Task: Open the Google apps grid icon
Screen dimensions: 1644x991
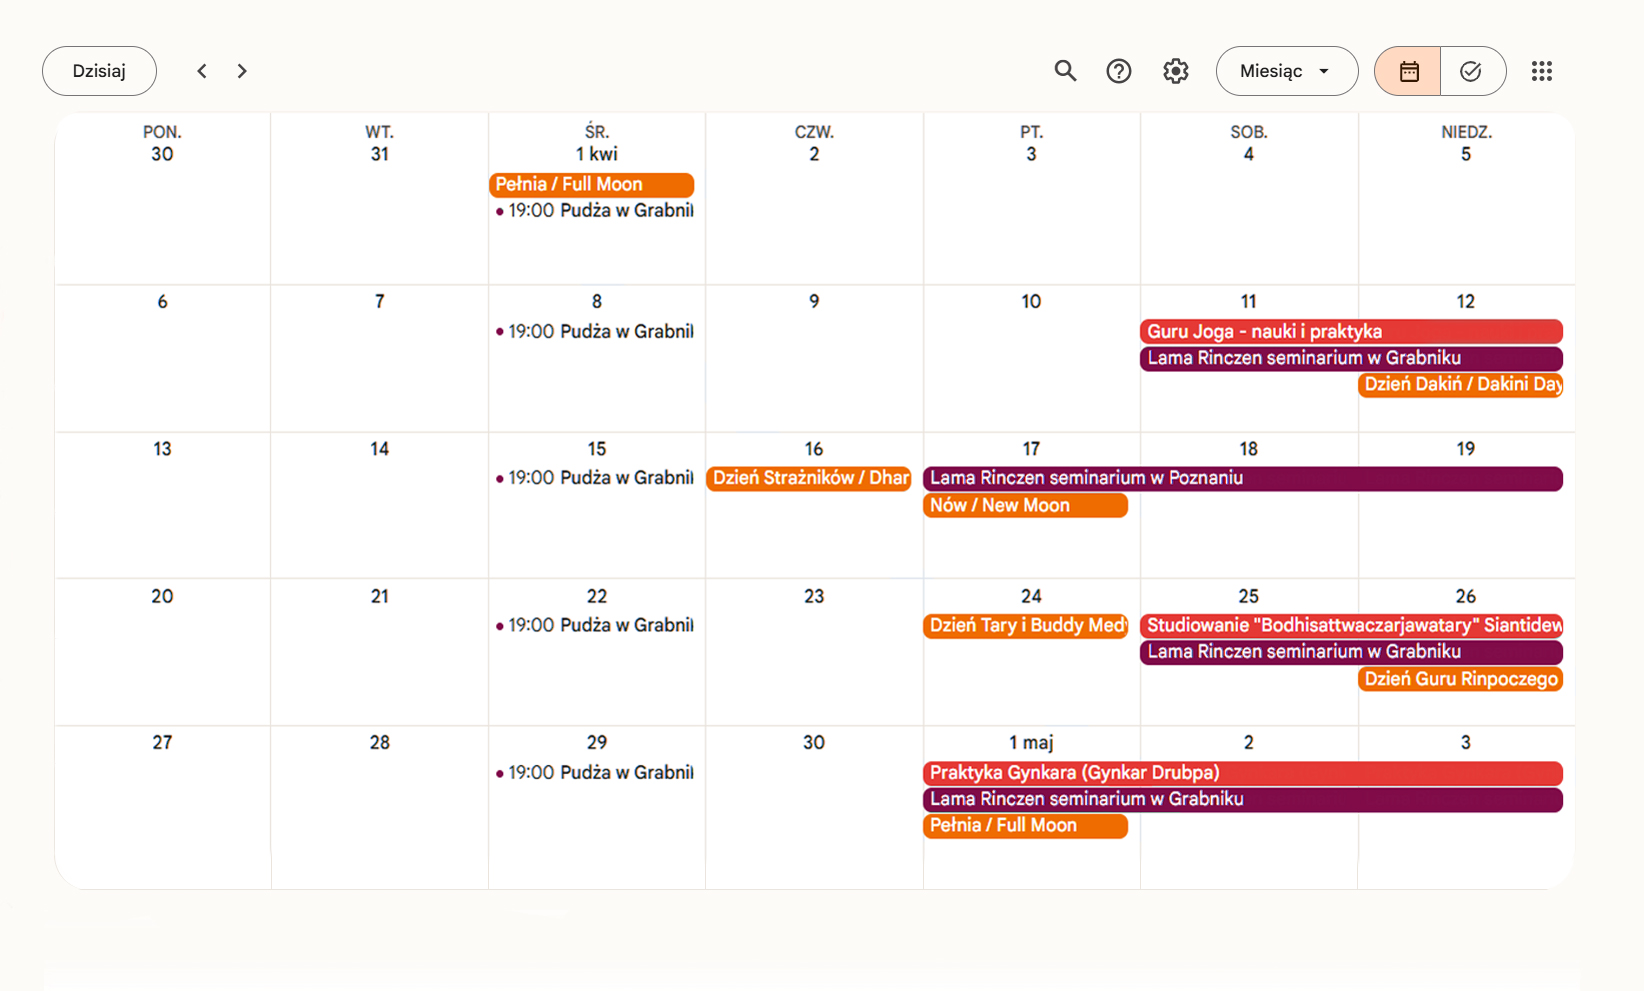Action: point(1541,71)
